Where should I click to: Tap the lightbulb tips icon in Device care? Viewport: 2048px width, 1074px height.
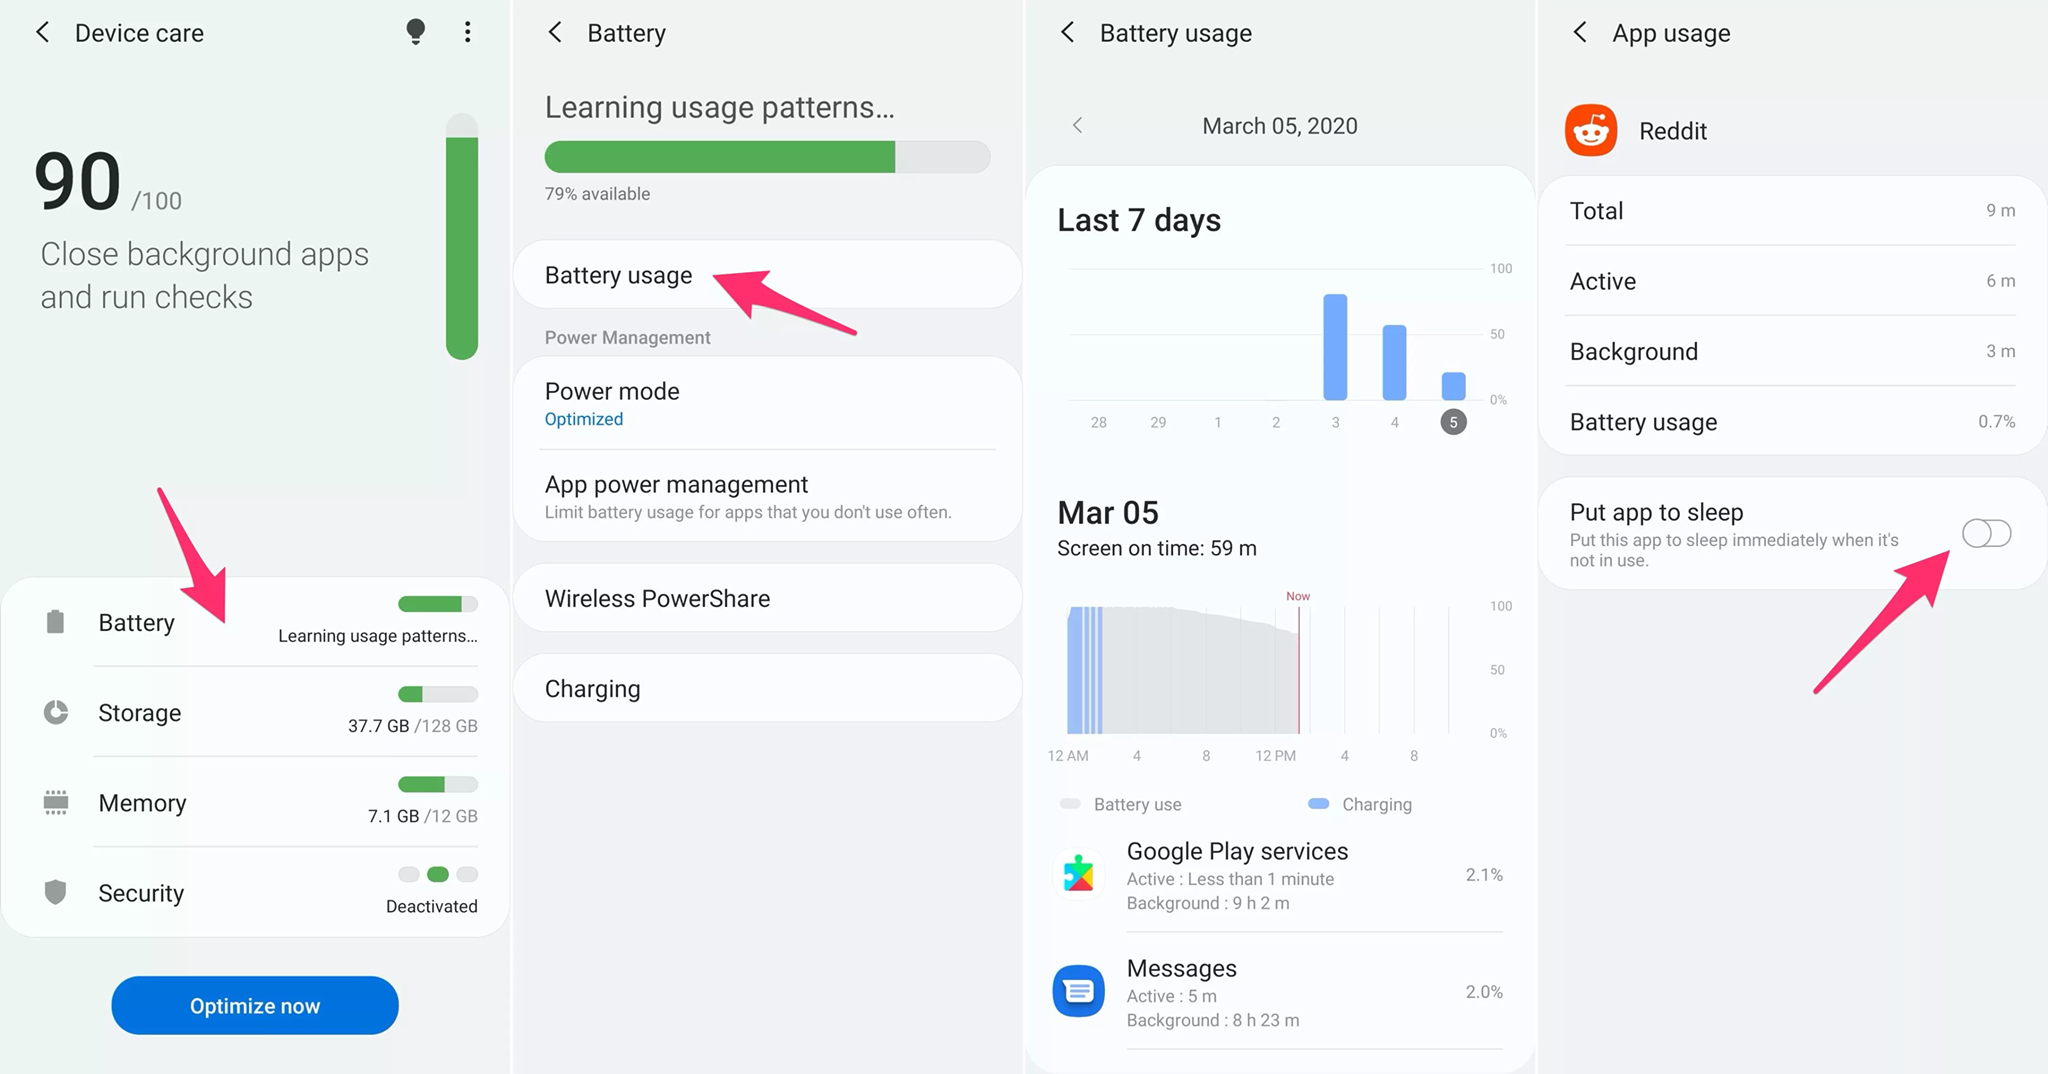click(x=416, y=32)
